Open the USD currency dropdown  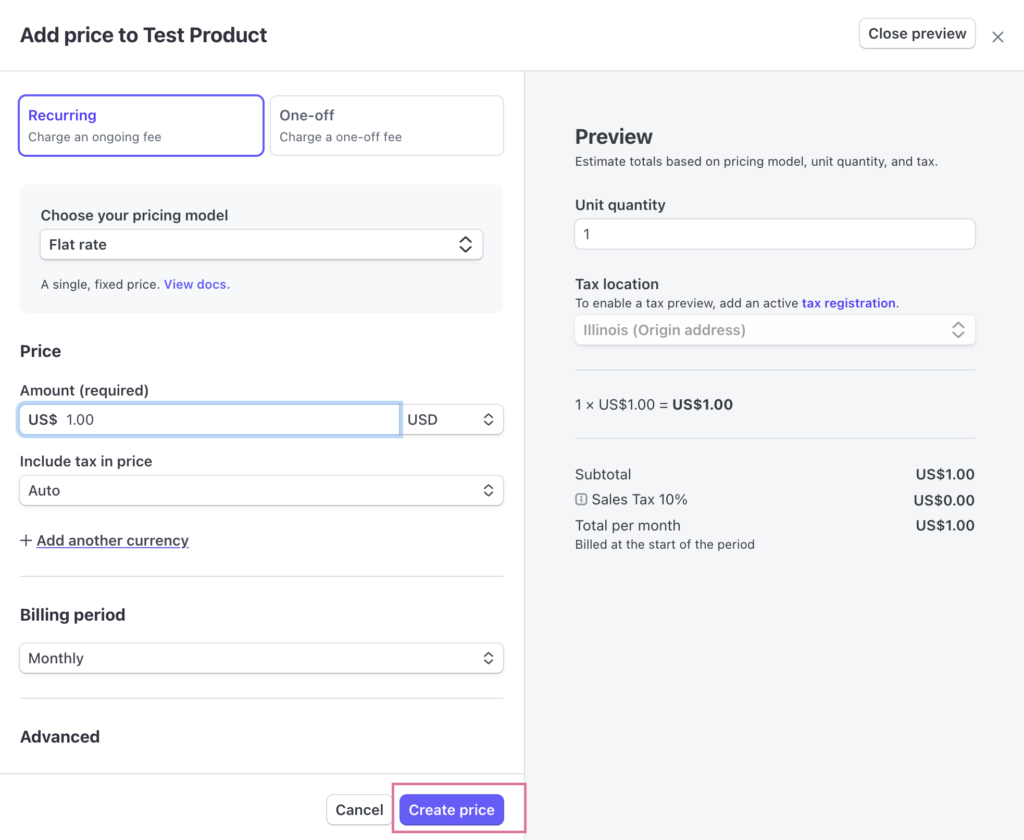pos(452,419)
